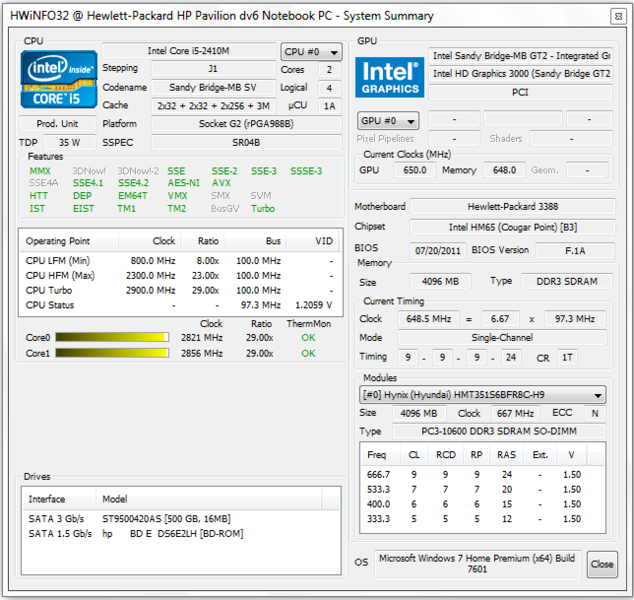Click the 333.3 frequency timing row
The image size is (634, 600).
click(482, 519)
